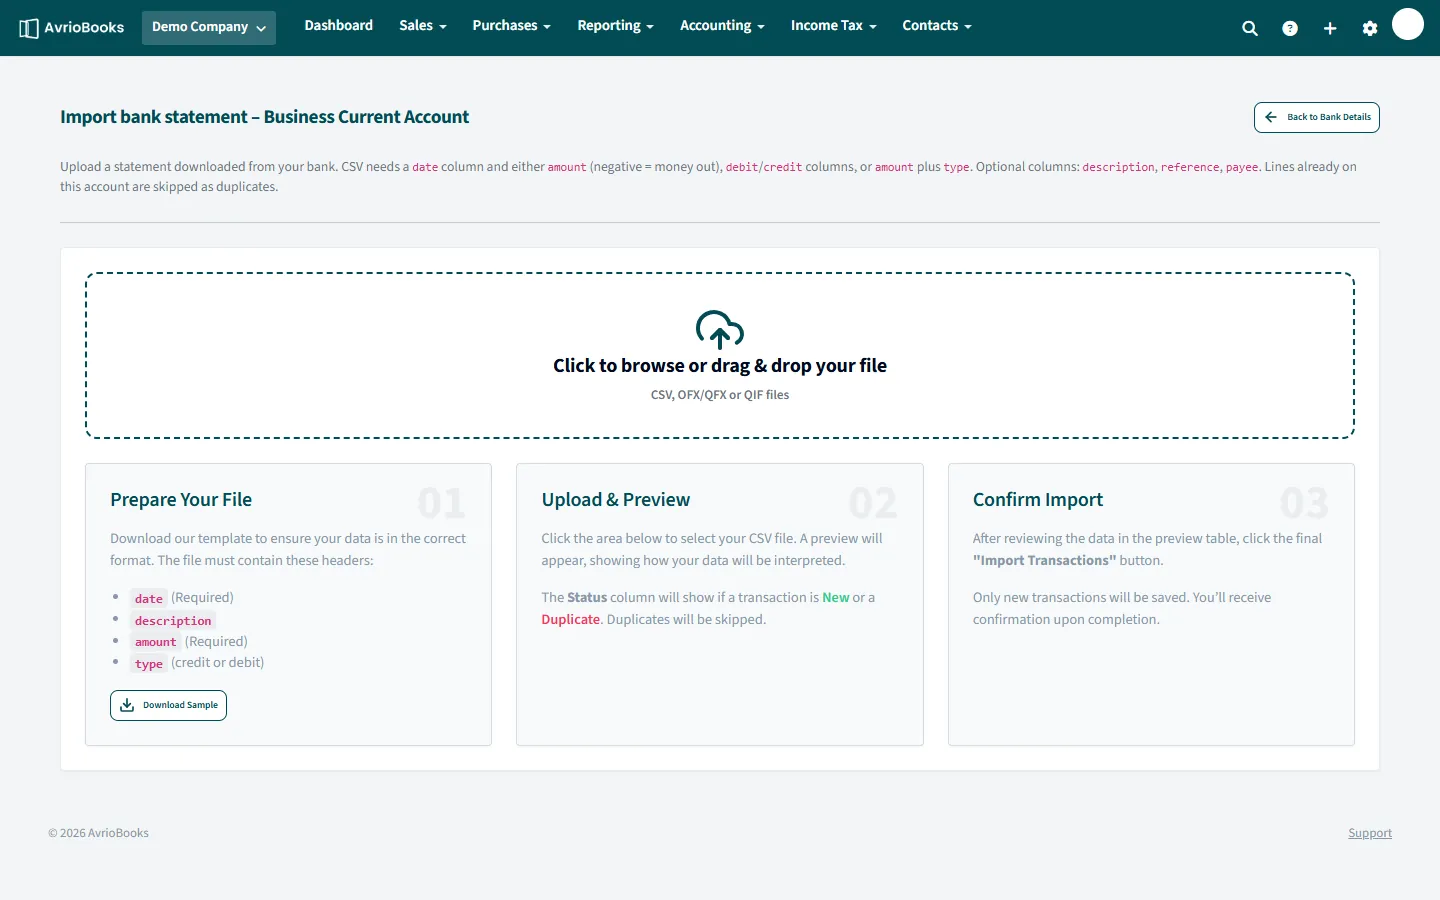This screenshot has width=1440, height=900.
Task: Expand the Income Tax menu
Action: coord(834,26)
